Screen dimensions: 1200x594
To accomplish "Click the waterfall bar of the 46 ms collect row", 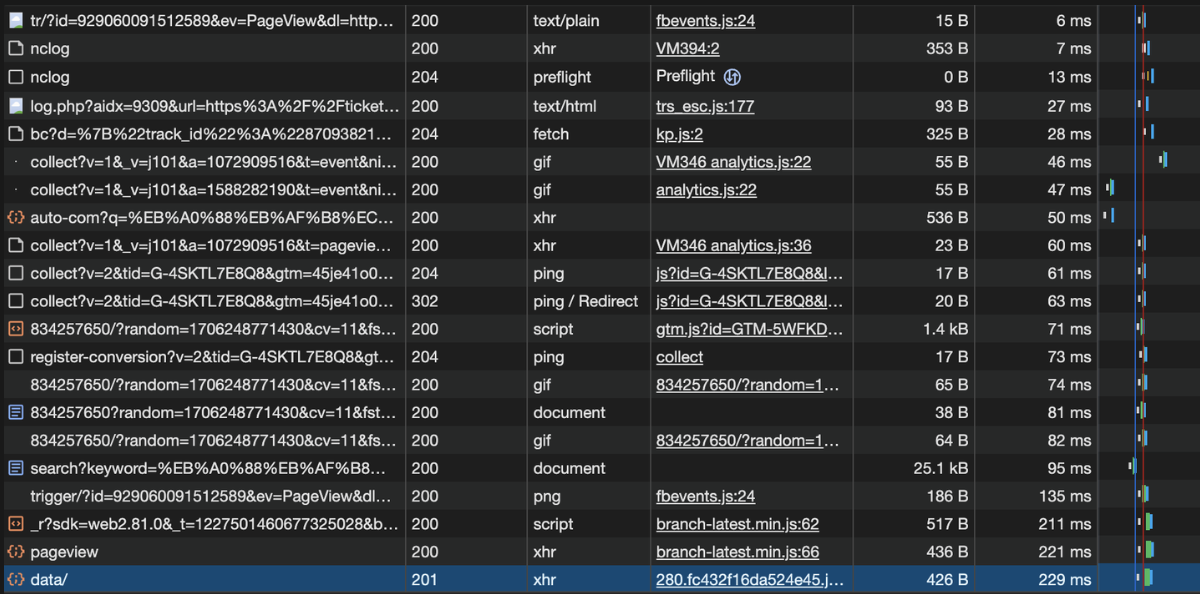I will point(1163,160).
